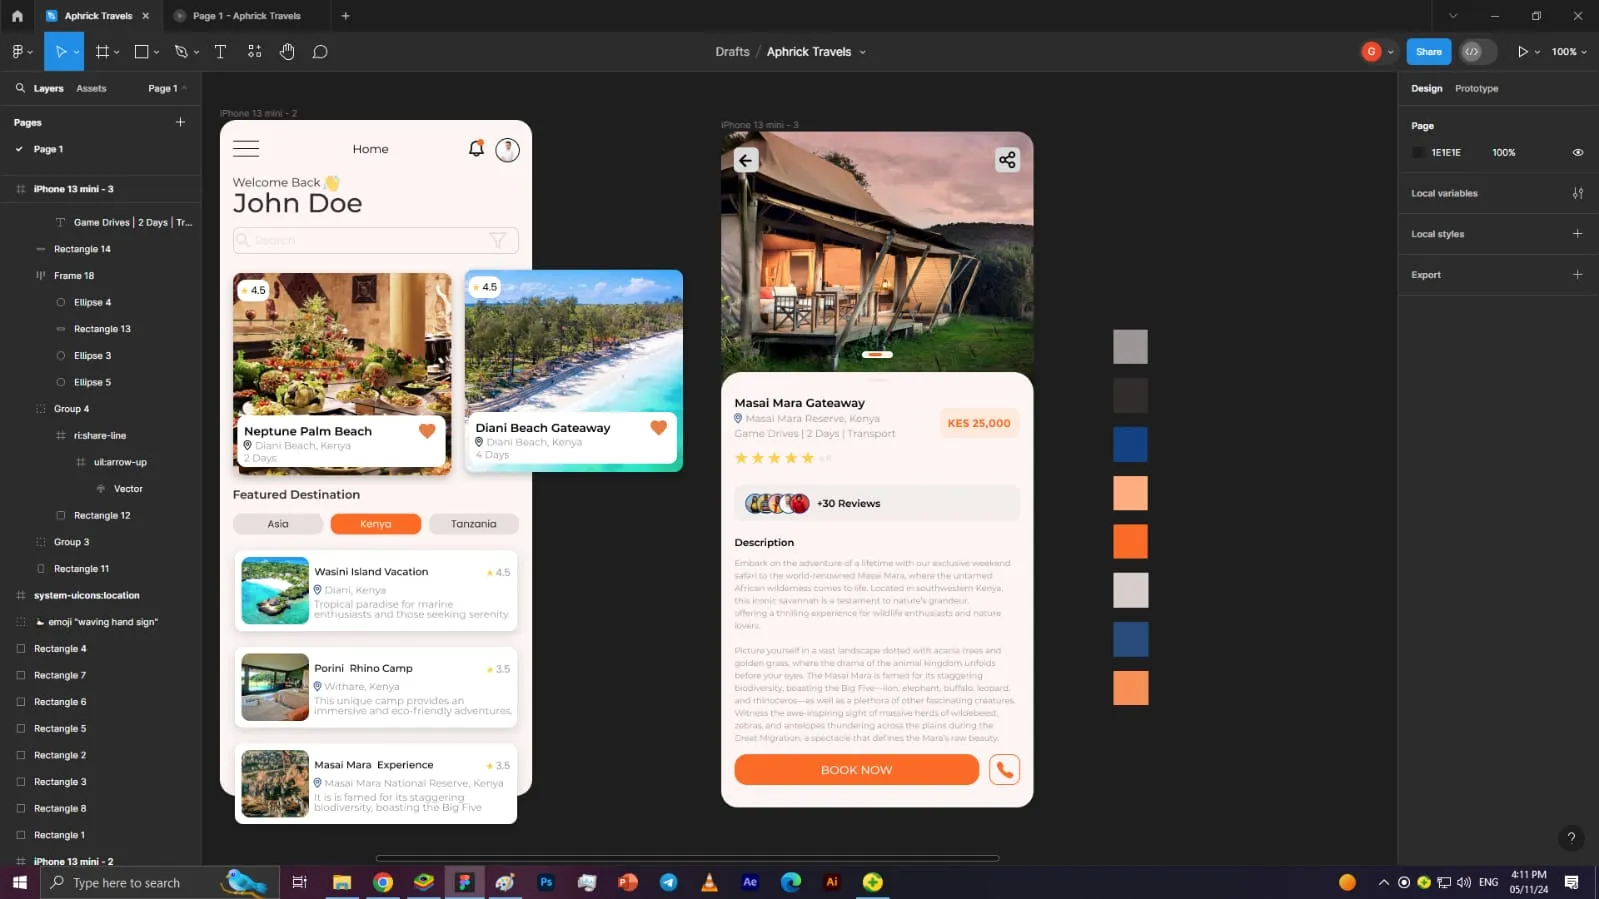Toggle Dev Mode switch
This screenshot has height=899, width=1599.
(x=1477, y=52)
